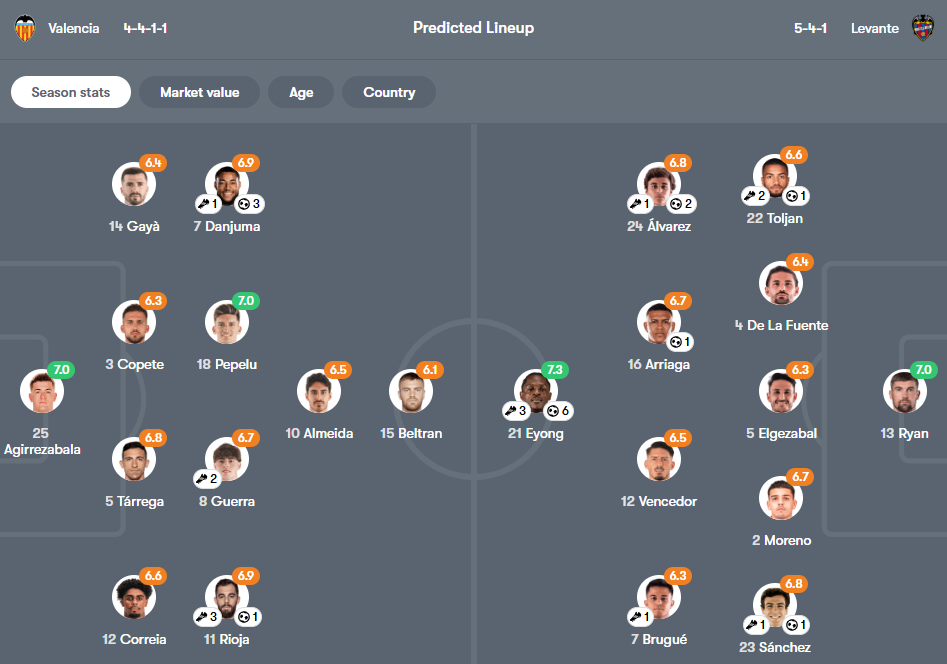
Task: Click the Valencia club crest
Action: tap(24, 28)
